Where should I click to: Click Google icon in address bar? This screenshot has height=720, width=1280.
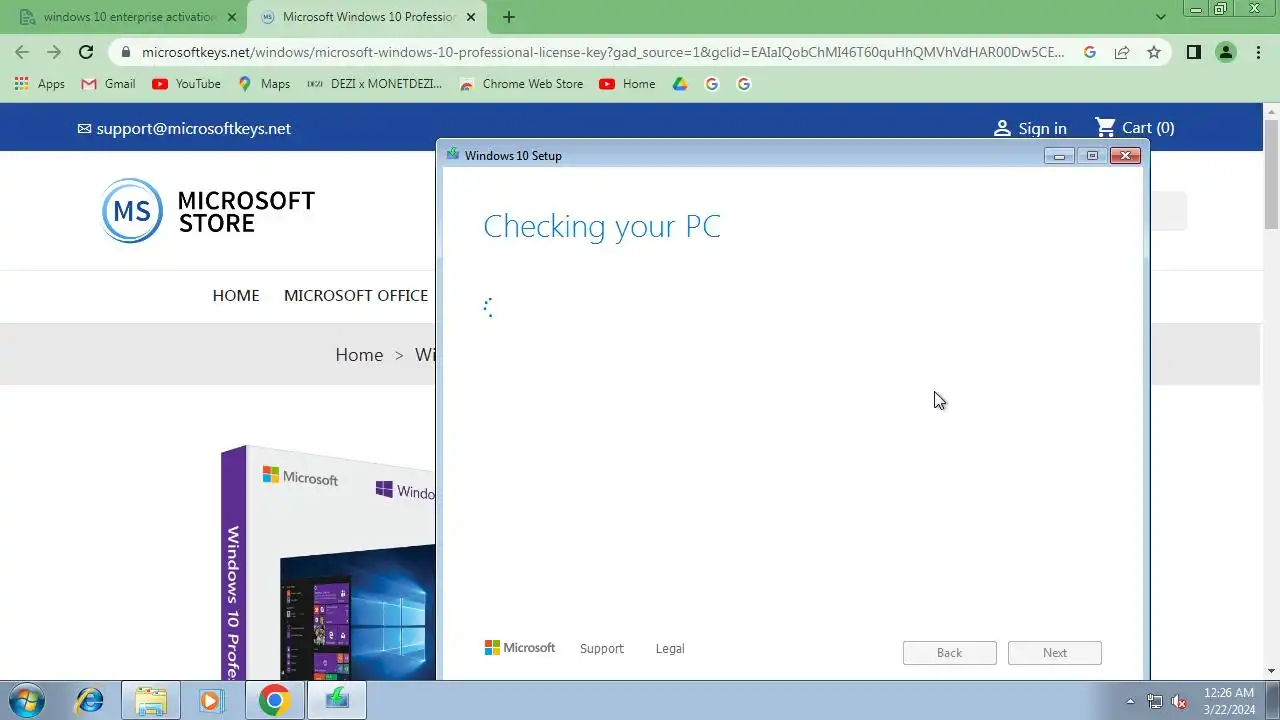(1090, 52)
